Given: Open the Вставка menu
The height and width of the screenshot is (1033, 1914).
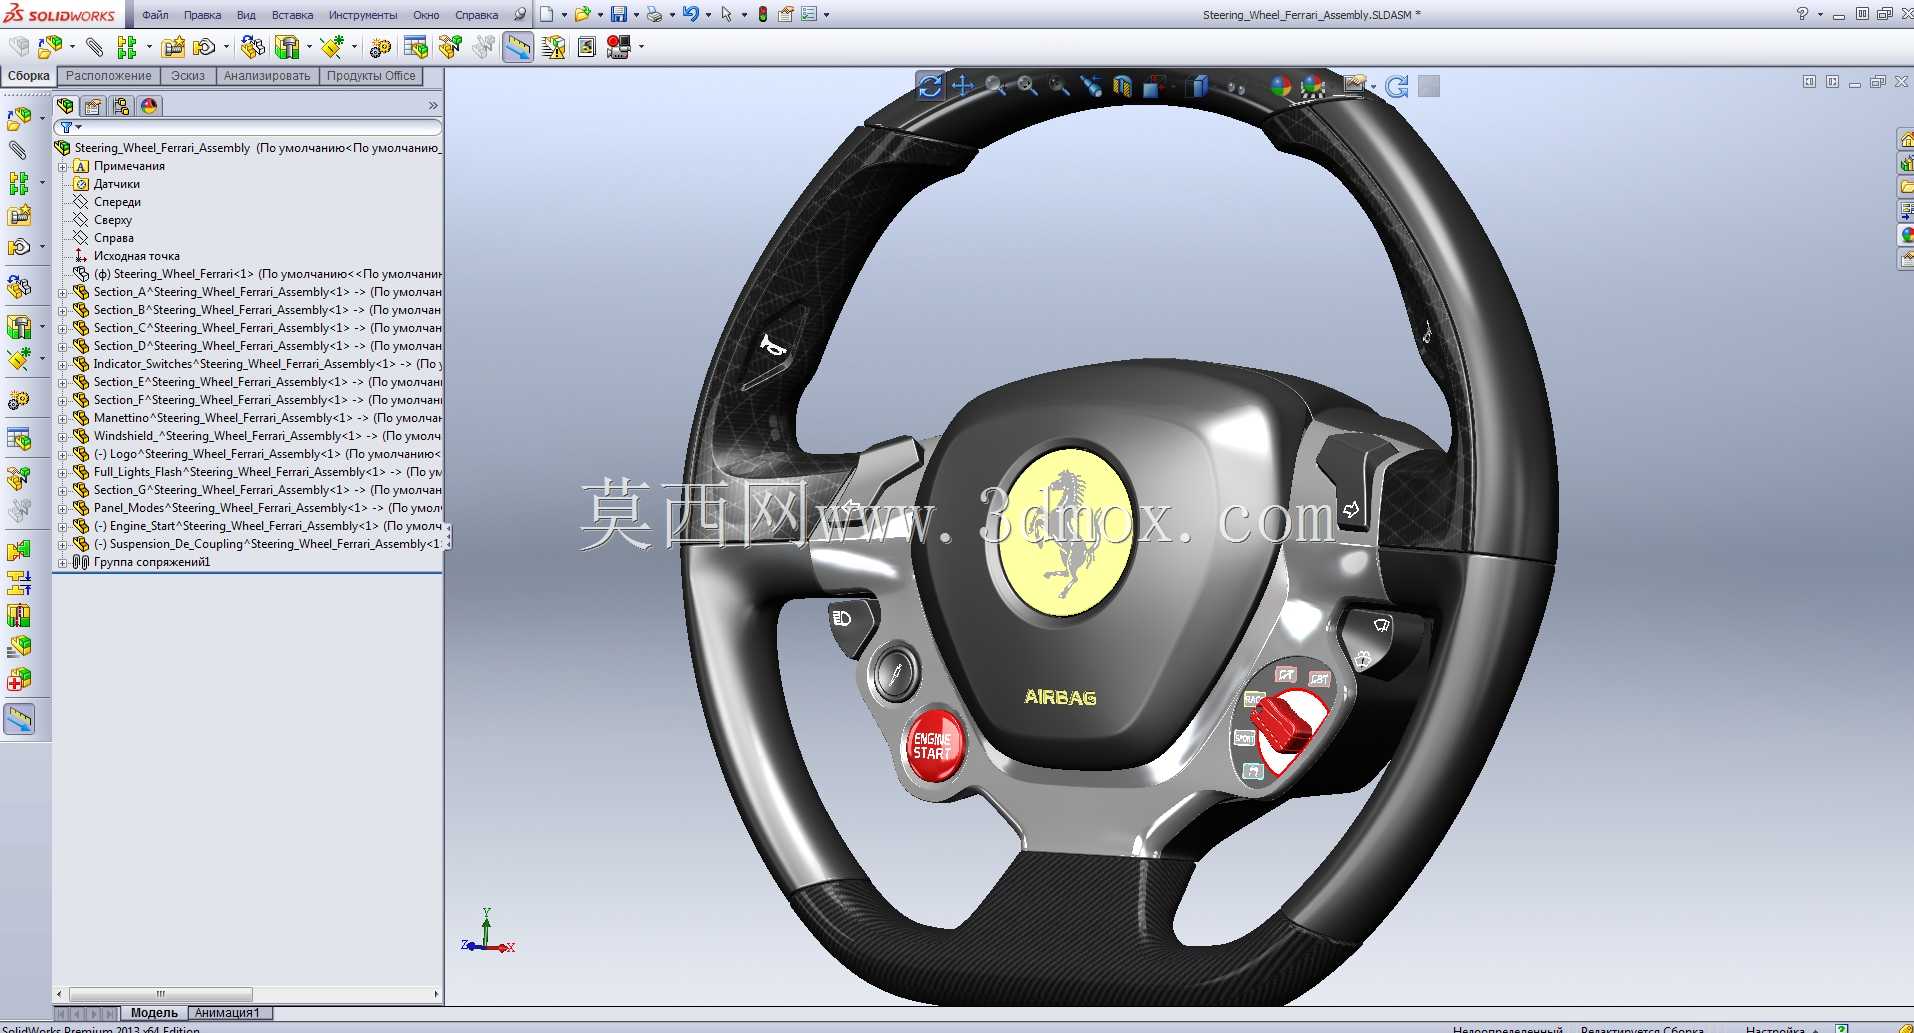Looking at the screenshot, I should click(x=292, y=15).
